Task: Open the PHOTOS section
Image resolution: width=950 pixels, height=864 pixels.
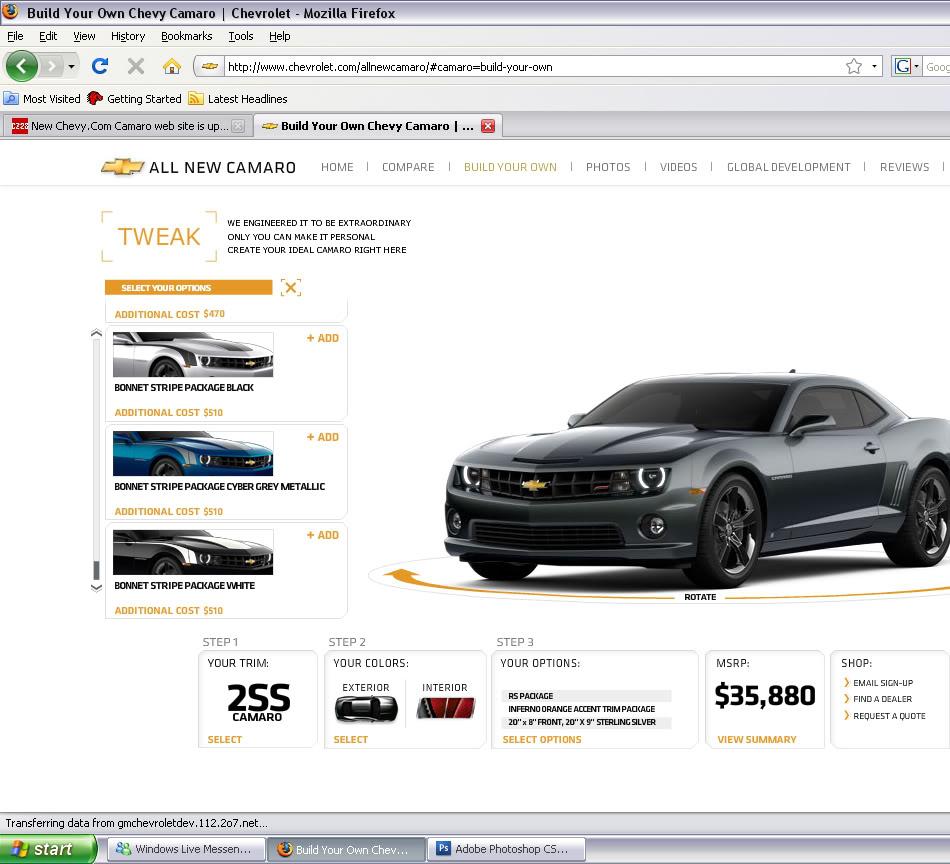Action: click(x=608, y=167)
